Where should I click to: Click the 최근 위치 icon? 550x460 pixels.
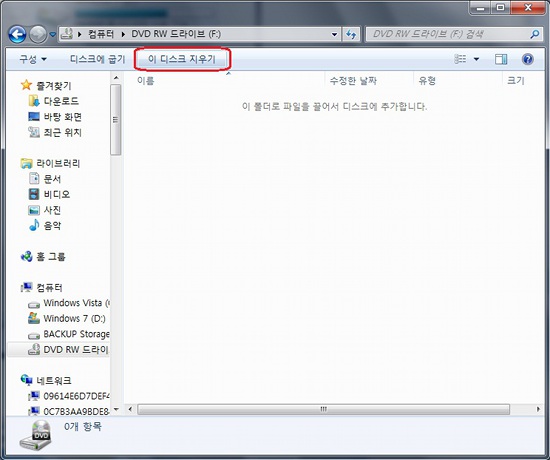[34, 132]
